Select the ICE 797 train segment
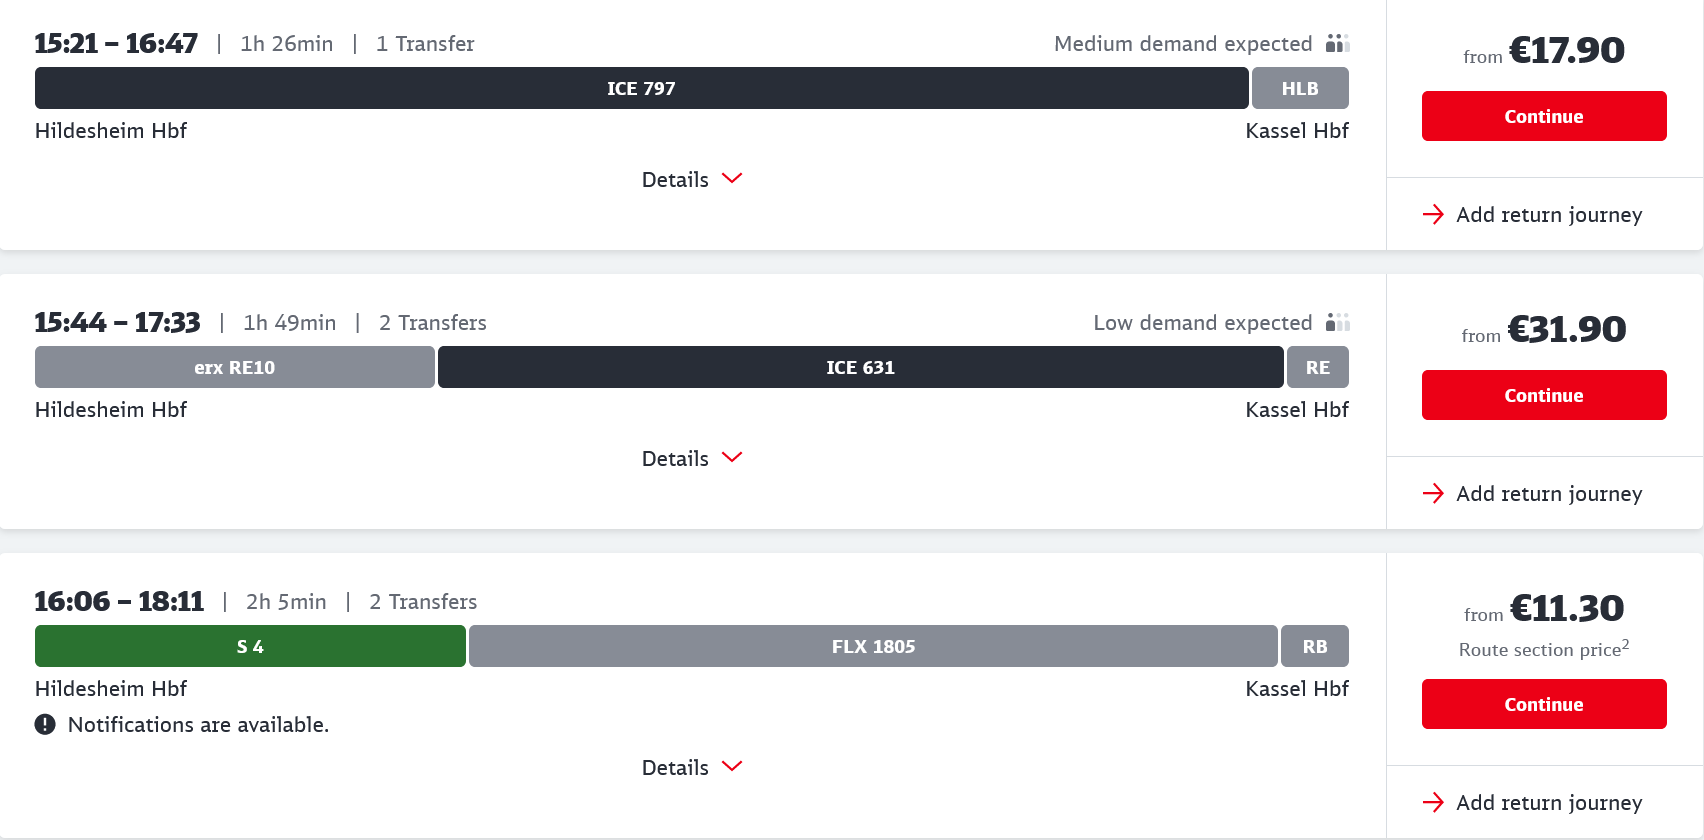Viewport: 1704px width, 840px height. pos(641,88)
